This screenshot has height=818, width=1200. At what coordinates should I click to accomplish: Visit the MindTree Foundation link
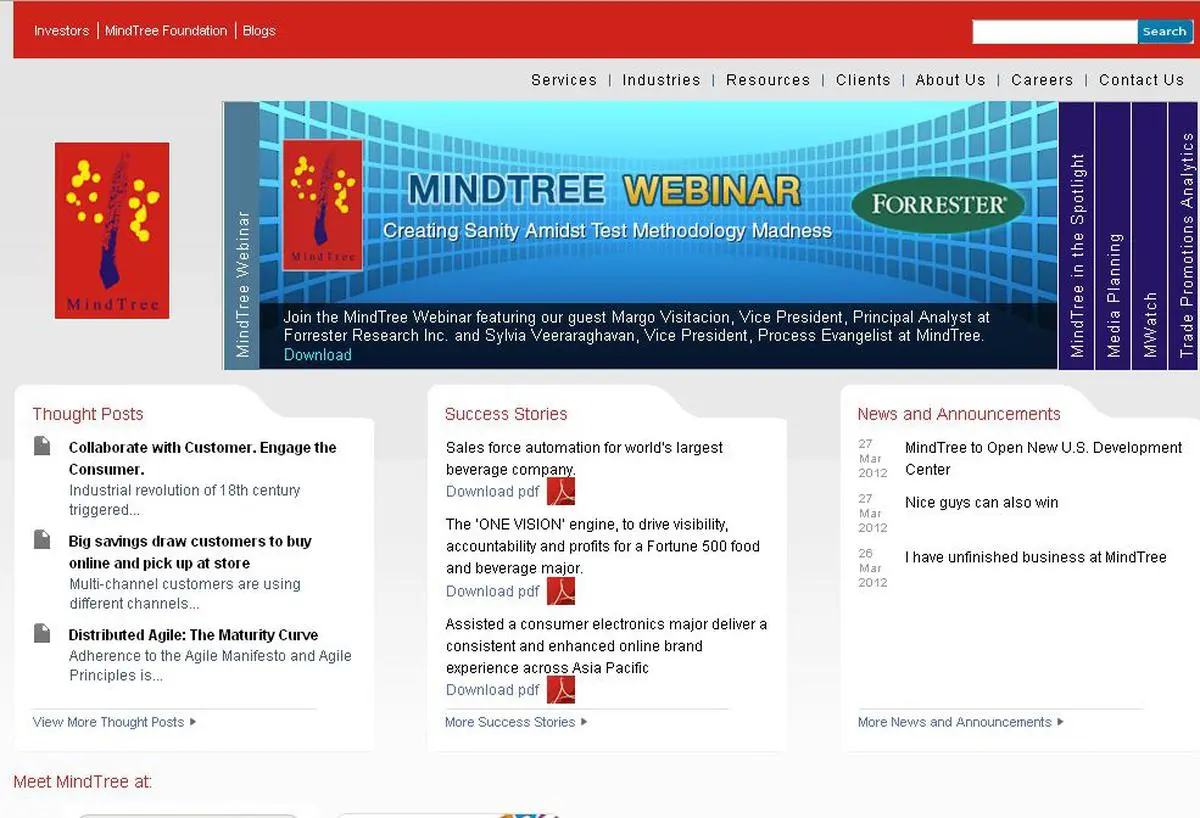[166, 31]
